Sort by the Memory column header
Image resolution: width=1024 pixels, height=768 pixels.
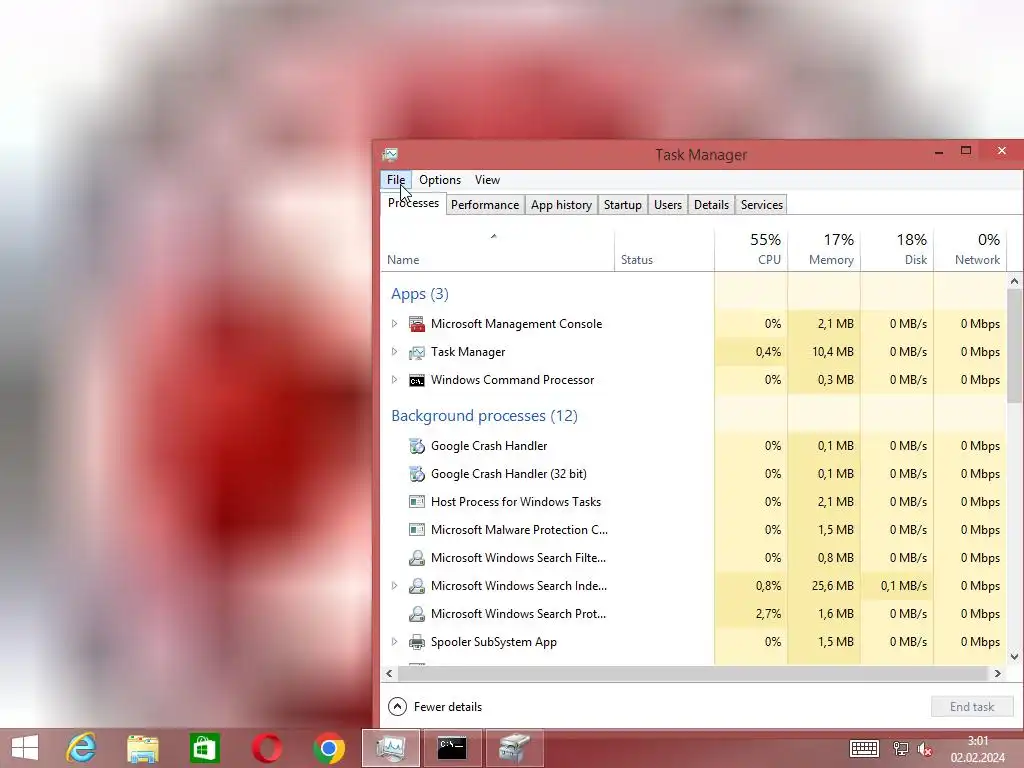(x=824, y=249)
